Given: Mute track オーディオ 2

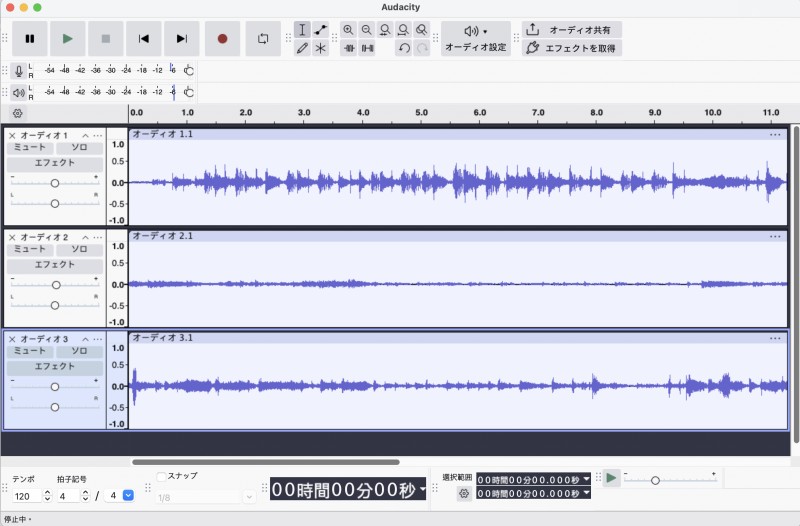Looking at the screenshot, I should (x=30, y=249).
